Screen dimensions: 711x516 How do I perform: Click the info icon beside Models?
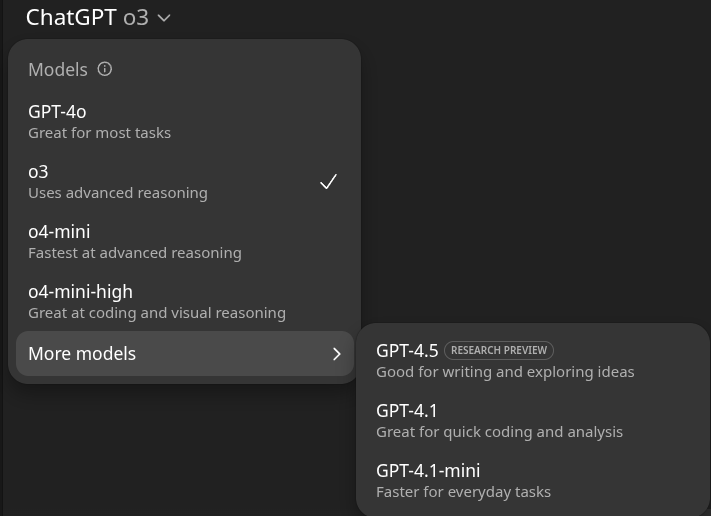tap(105, 69)
